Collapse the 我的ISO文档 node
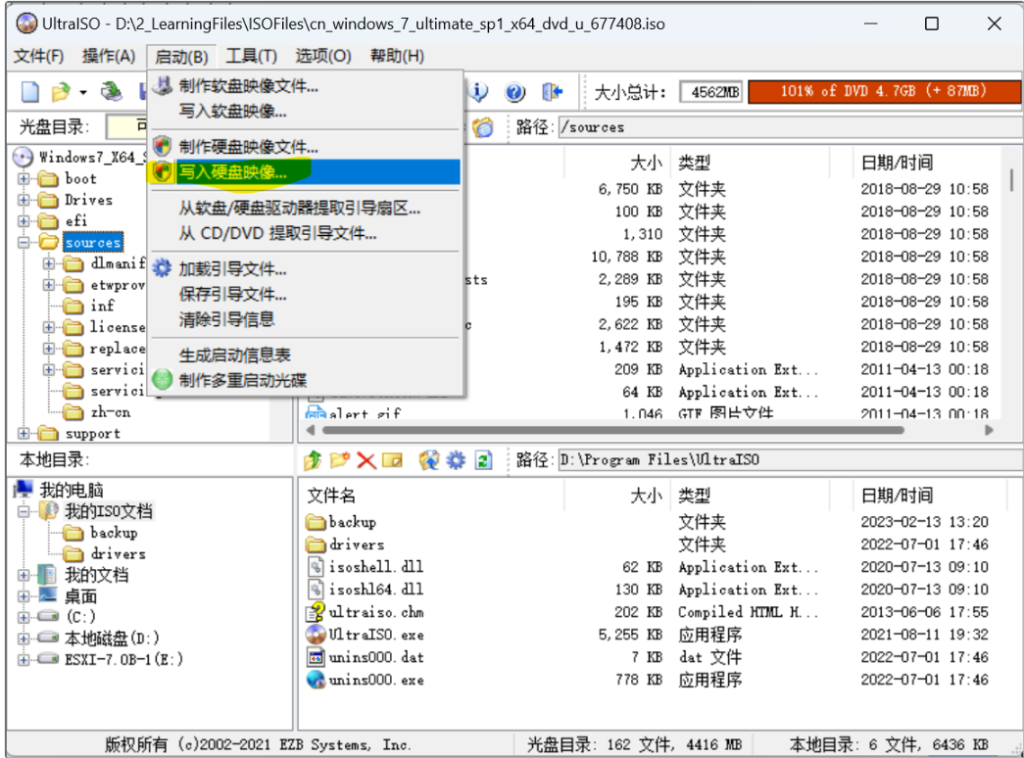 [x=24, y=511]
